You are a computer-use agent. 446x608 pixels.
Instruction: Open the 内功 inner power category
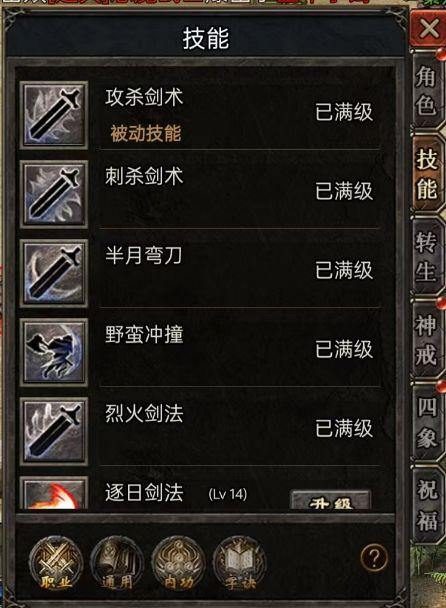[x=178, y=563]
